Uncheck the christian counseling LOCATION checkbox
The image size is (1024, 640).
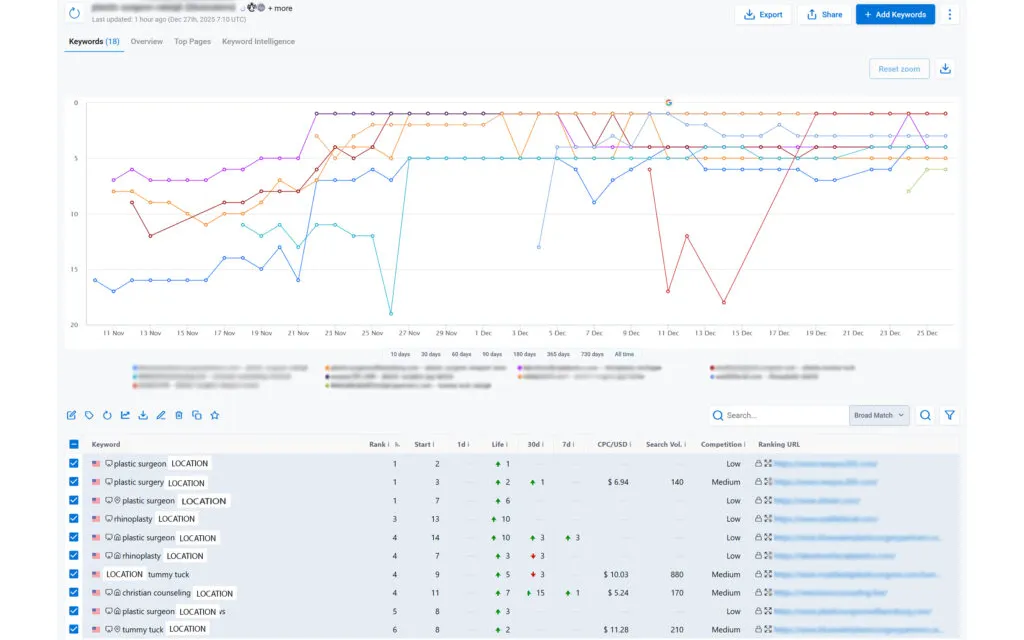74,592
